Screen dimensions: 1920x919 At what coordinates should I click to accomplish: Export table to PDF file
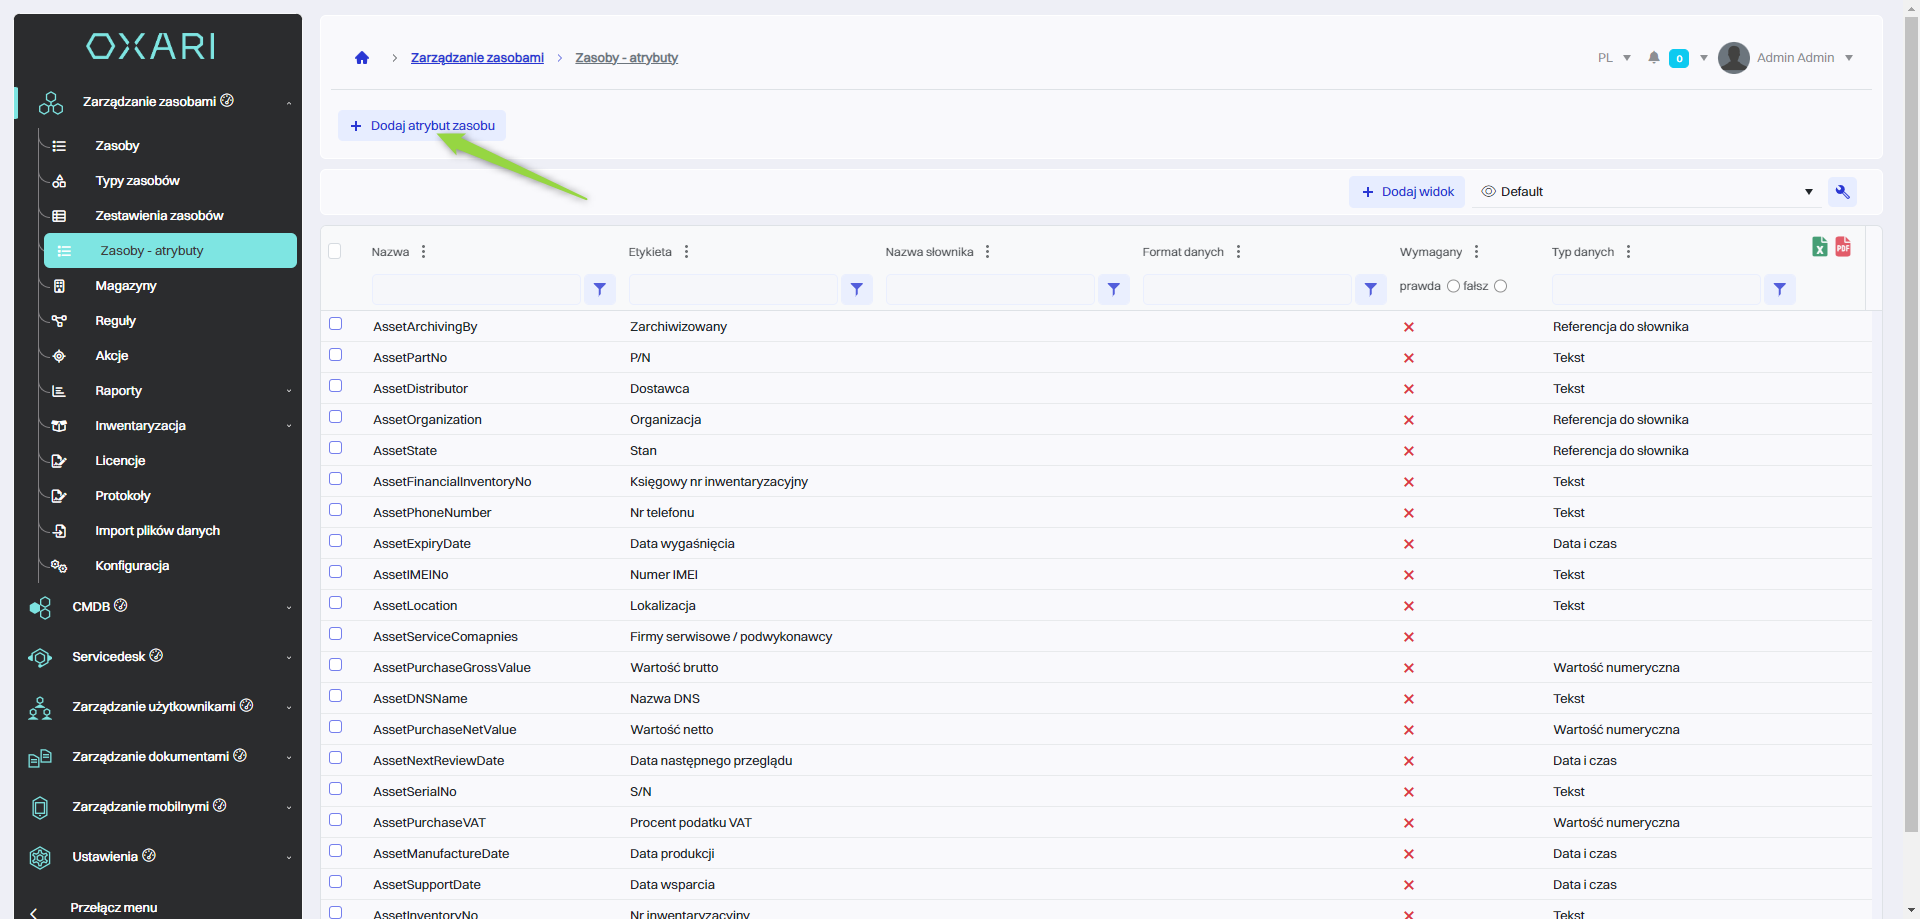tap(1843, 247)
